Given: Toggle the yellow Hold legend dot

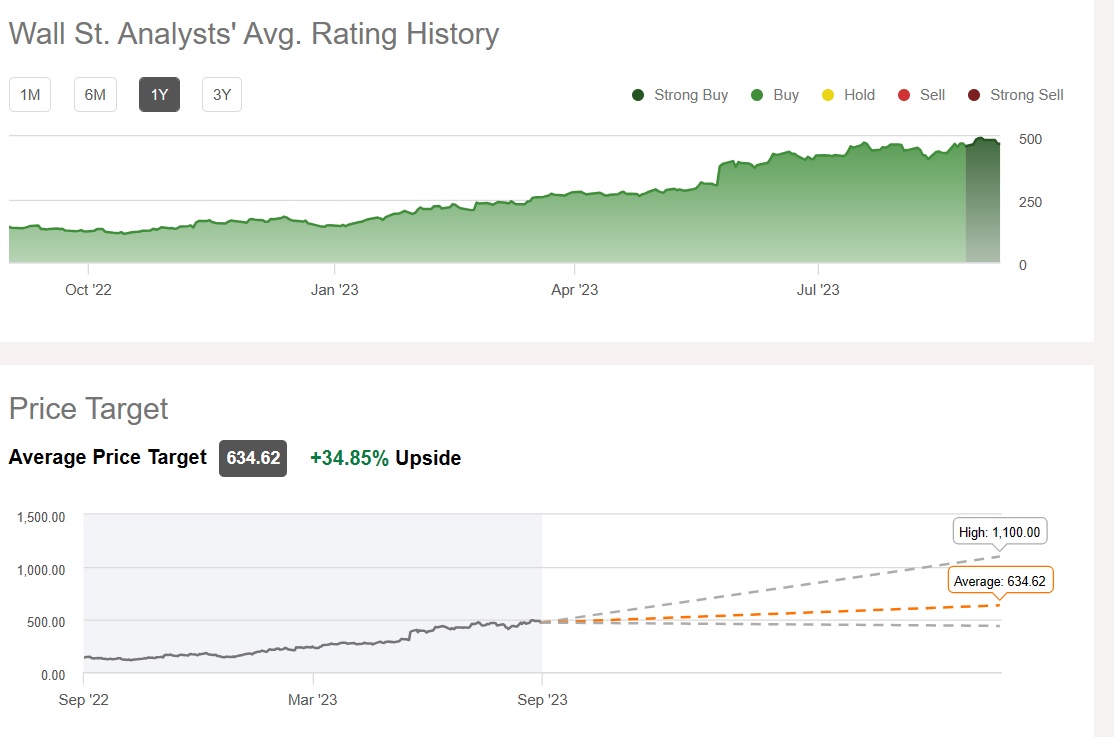Looking at the screenshot, I should point(827,95).
